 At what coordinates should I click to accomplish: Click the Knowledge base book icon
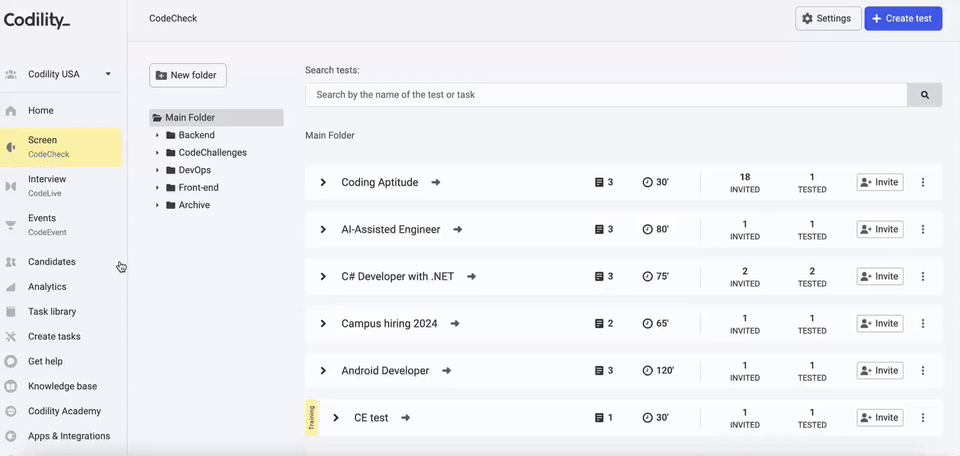10,387
